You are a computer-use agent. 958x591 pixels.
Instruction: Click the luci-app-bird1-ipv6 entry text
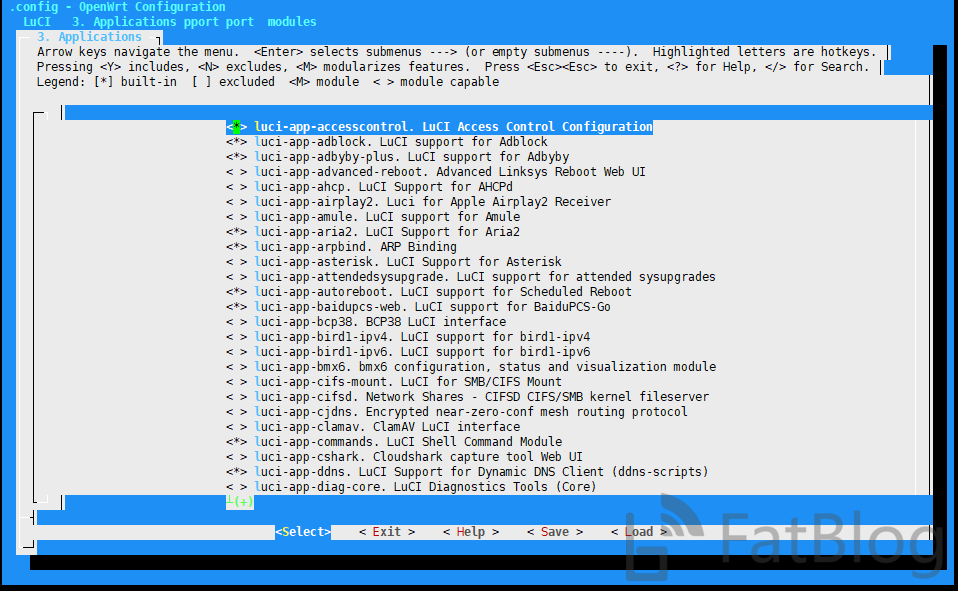tap(422, 351)
